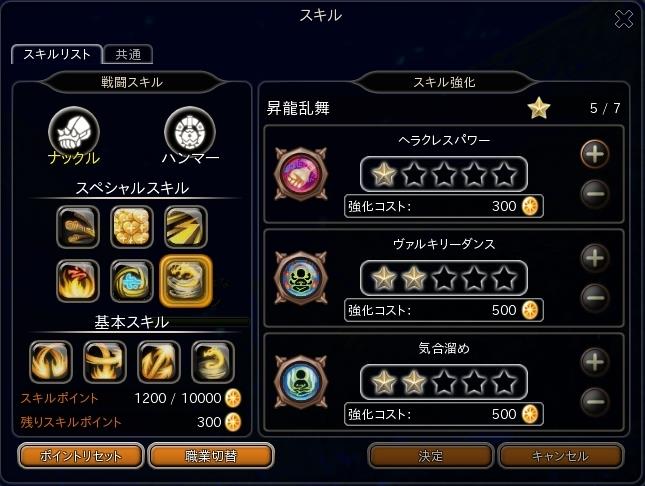Click the ポイントリセット button

click(81, 456)
